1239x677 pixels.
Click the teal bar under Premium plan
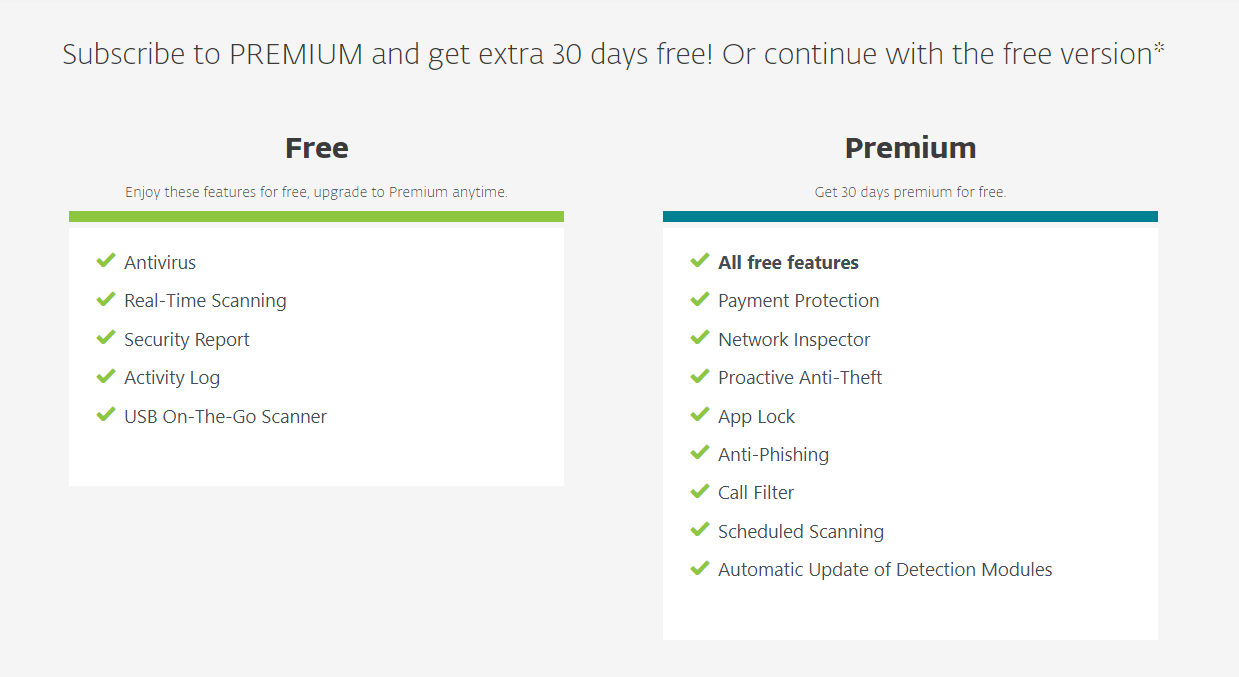coord(910,216)
